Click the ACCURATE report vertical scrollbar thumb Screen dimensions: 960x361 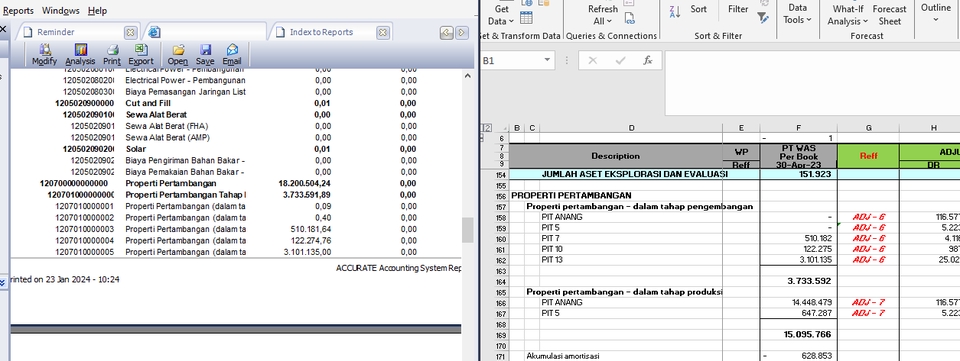click(x=468, y=230)
